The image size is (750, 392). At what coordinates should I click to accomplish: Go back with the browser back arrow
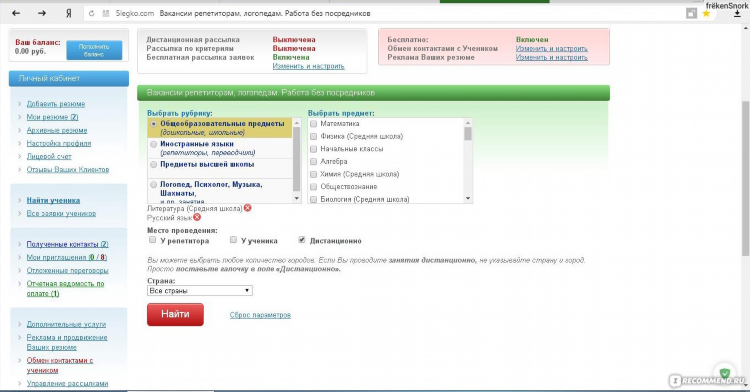(x=16, y=13)
